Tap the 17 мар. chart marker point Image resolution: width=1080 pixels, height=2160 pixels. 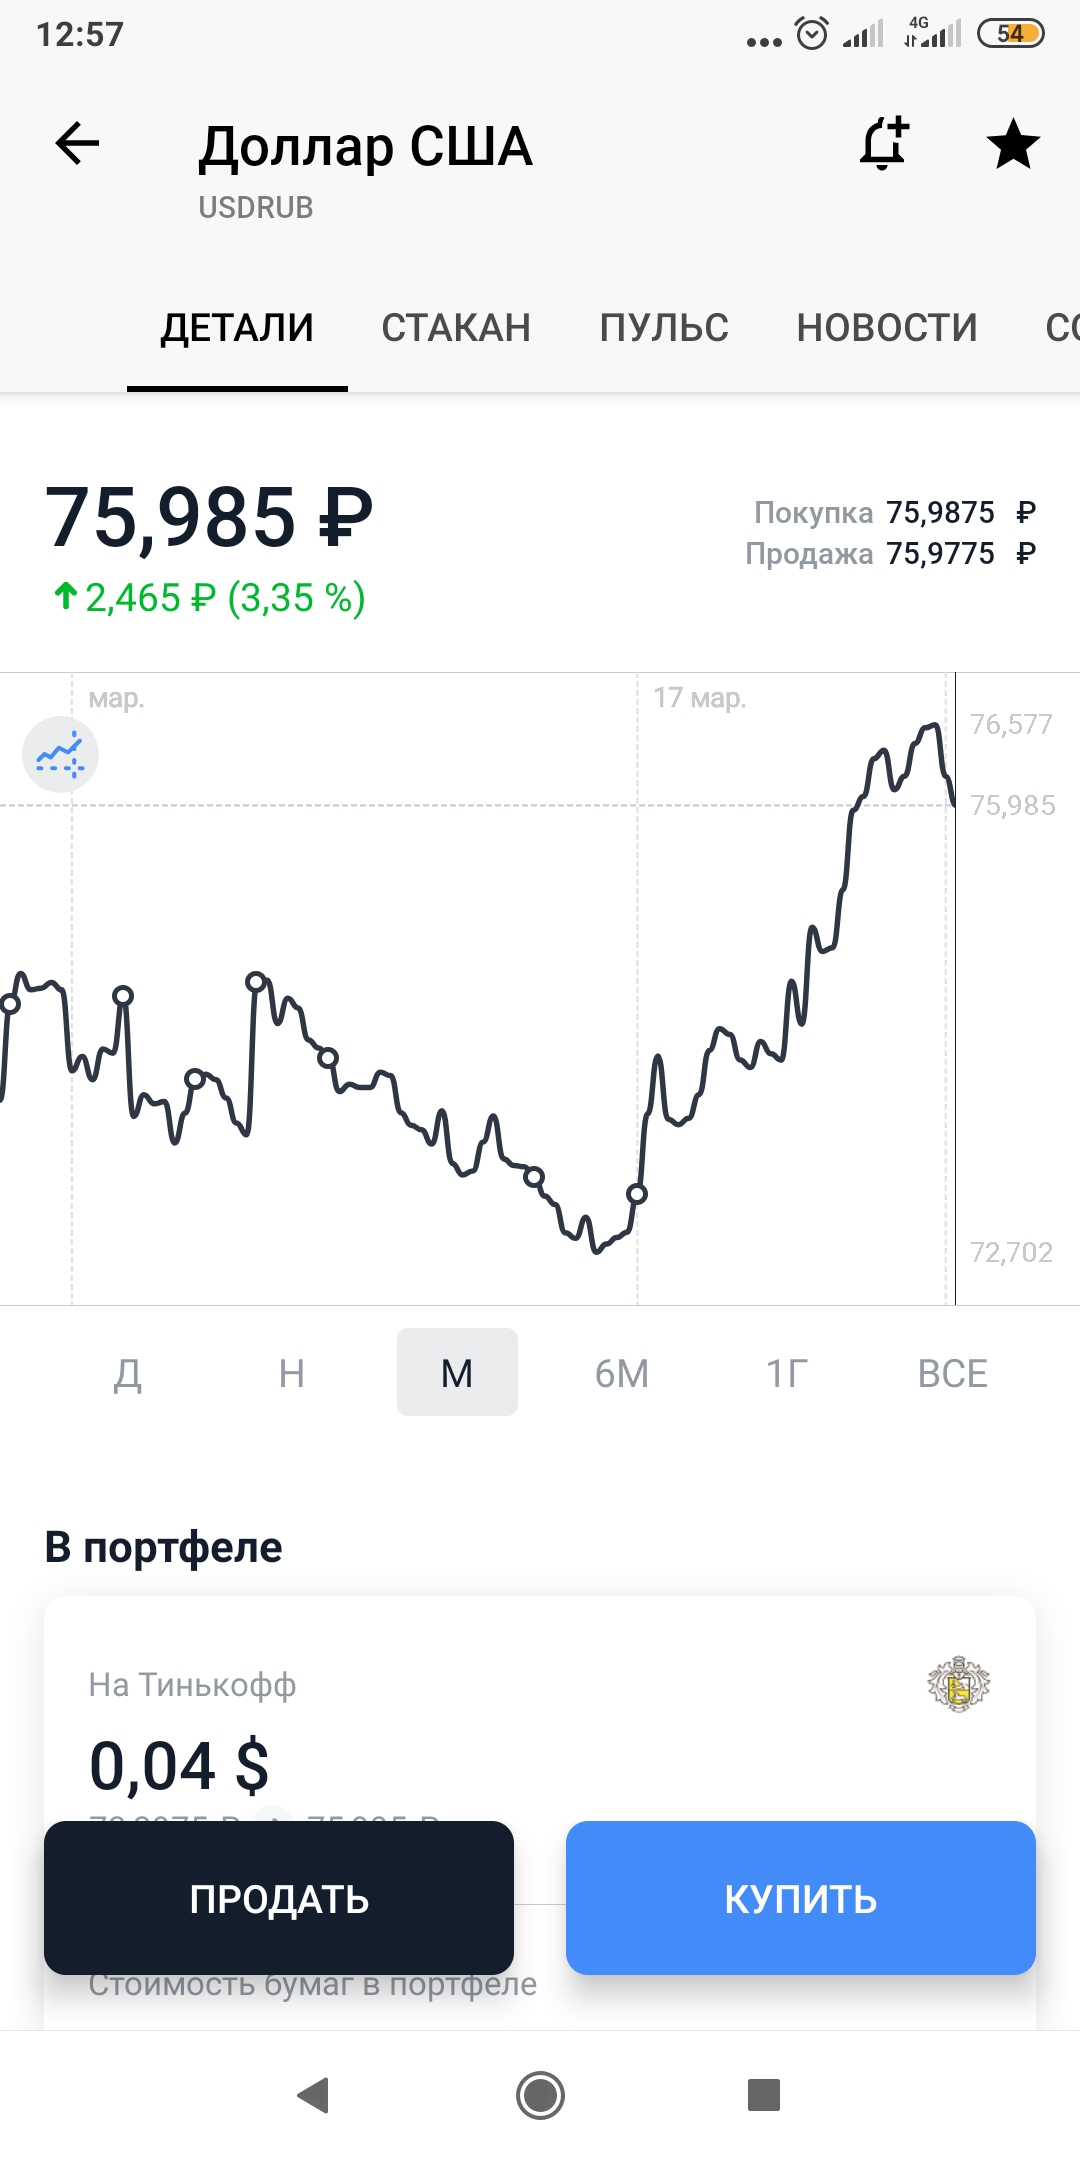pyautogui.click(x=637, y=1193)
